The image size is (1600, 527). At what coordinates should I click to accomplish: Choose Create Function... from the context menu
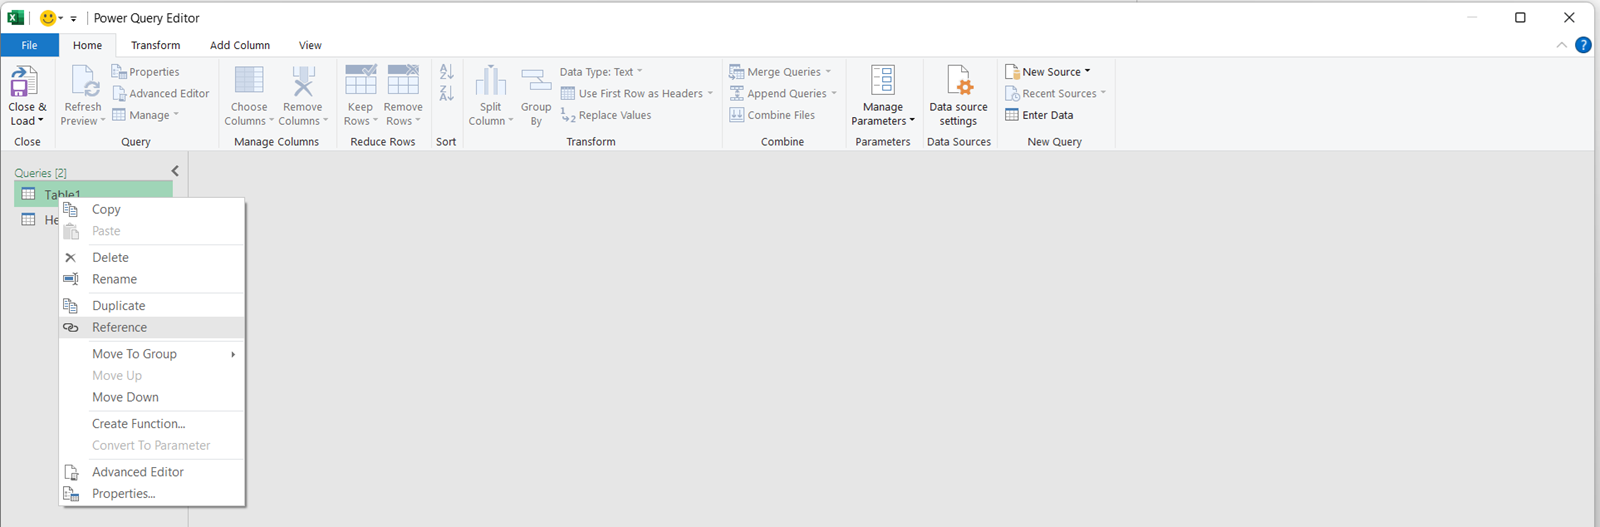tap(152, 423)
